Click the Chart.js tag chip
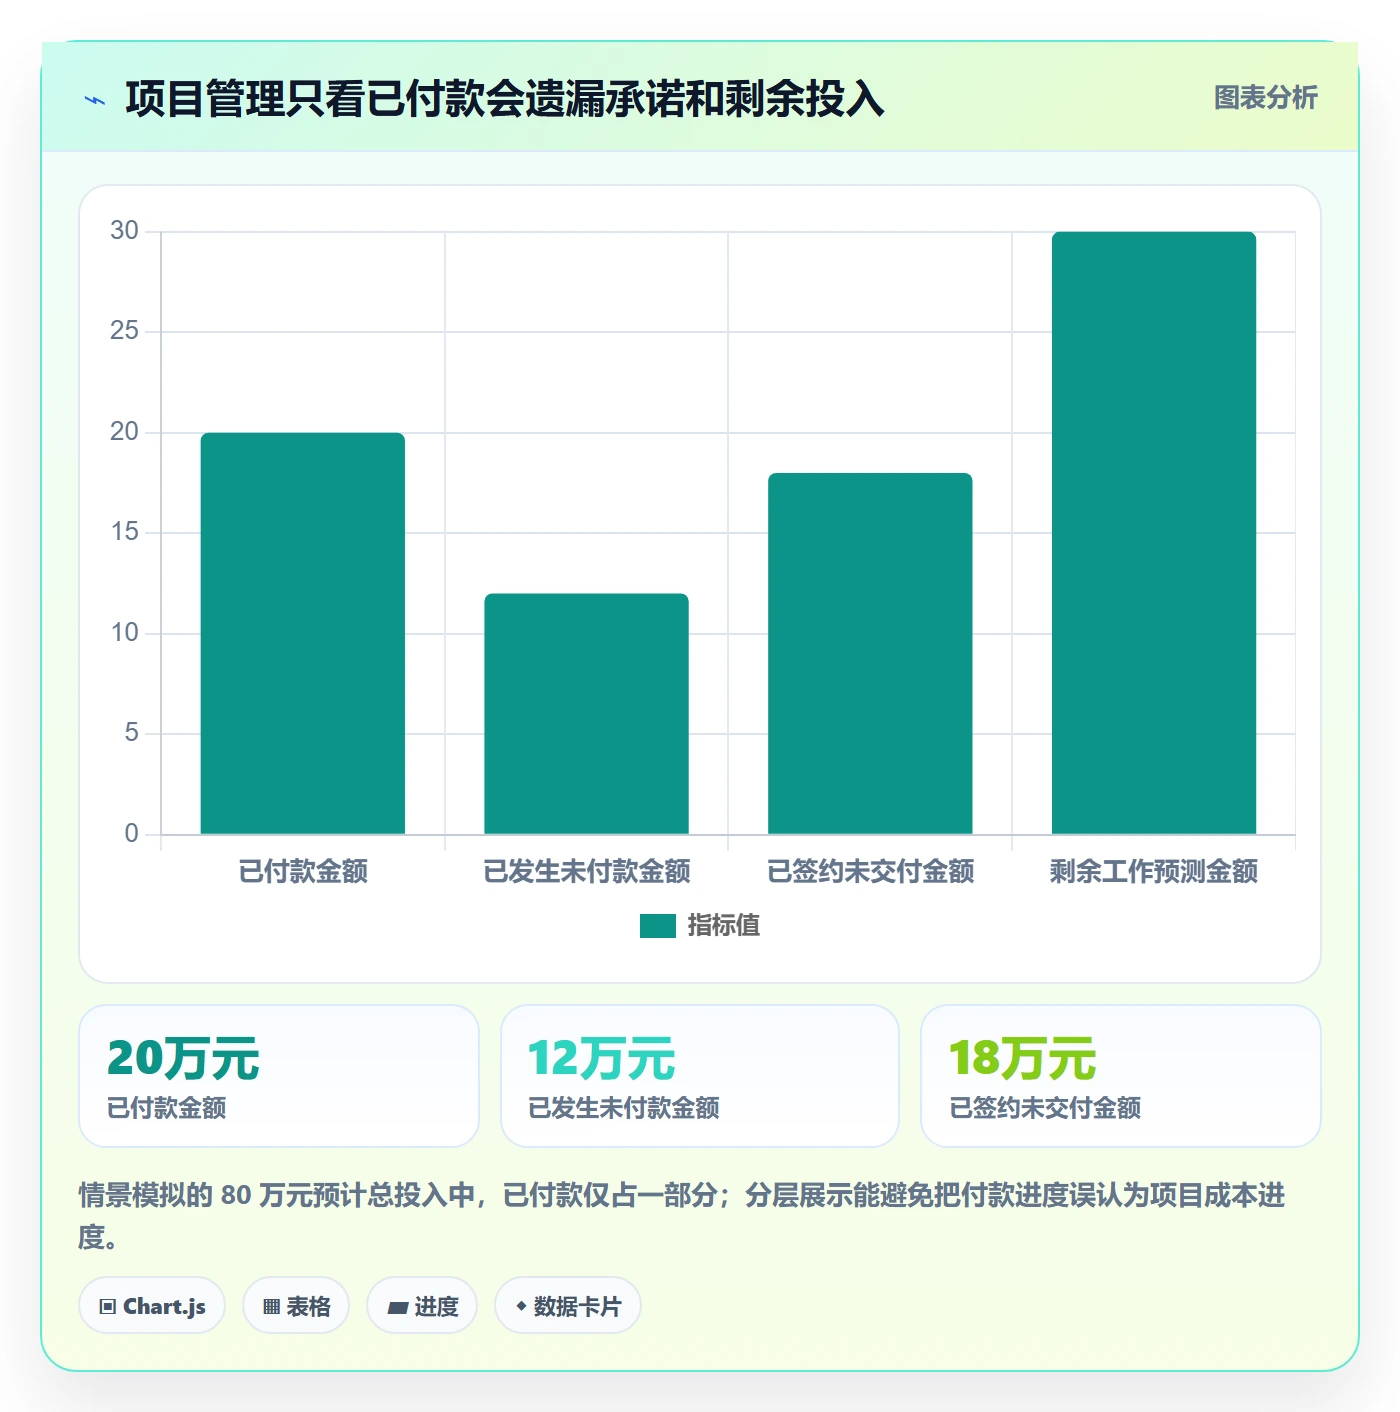This screenshot has height=1412, width=1400. [x=152, y=1306]
